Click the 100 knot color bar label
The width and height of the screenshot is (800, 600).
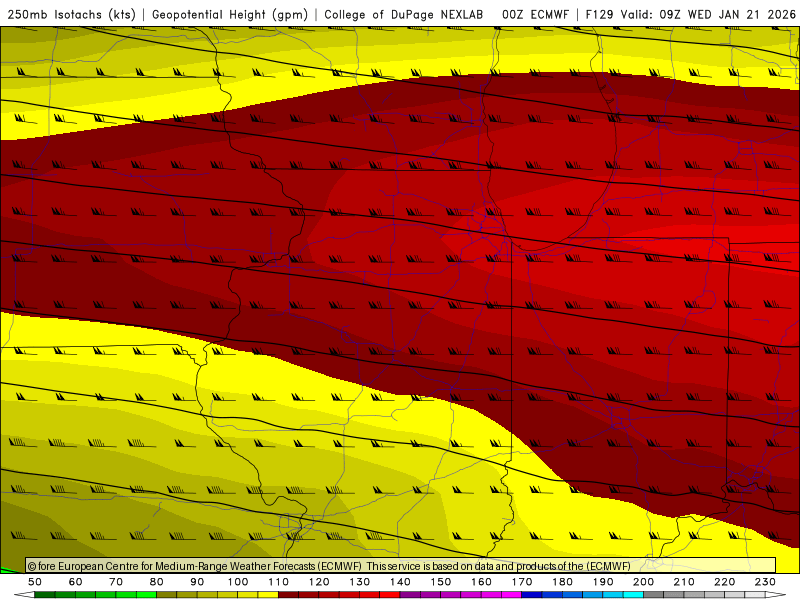[x=238, y=582]
